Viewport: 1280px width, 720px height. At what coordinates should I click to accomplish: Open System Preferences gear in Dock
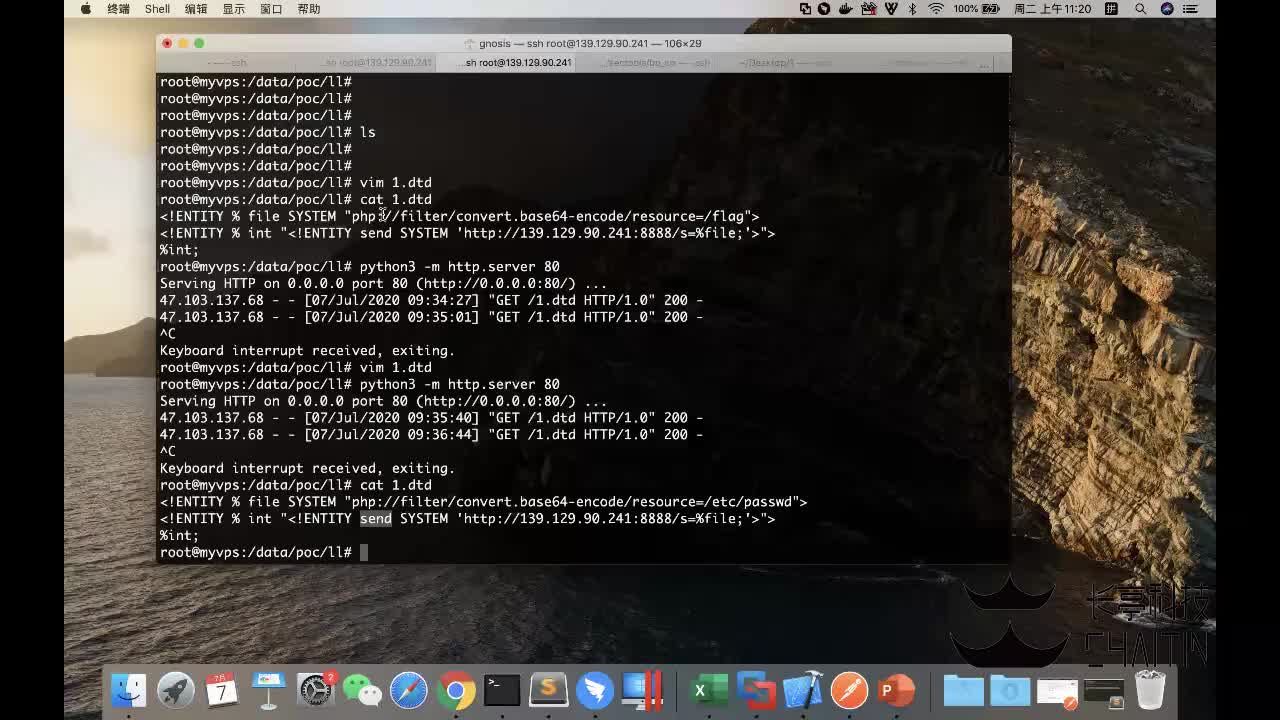315,690
